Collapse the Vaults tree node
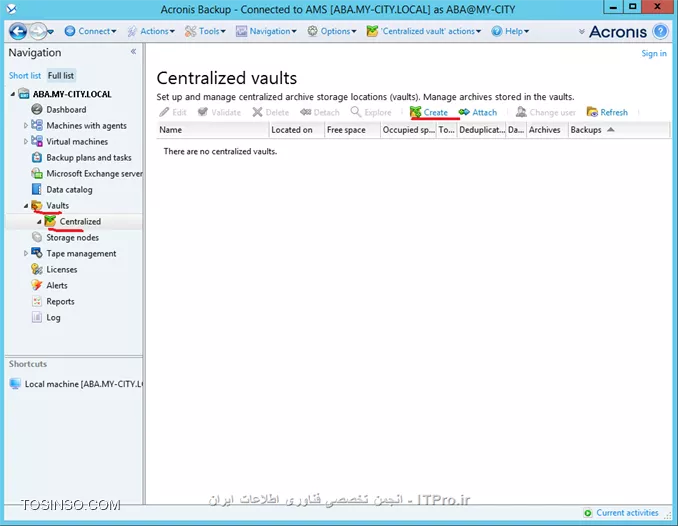The image size is (678, 526). 26,205
